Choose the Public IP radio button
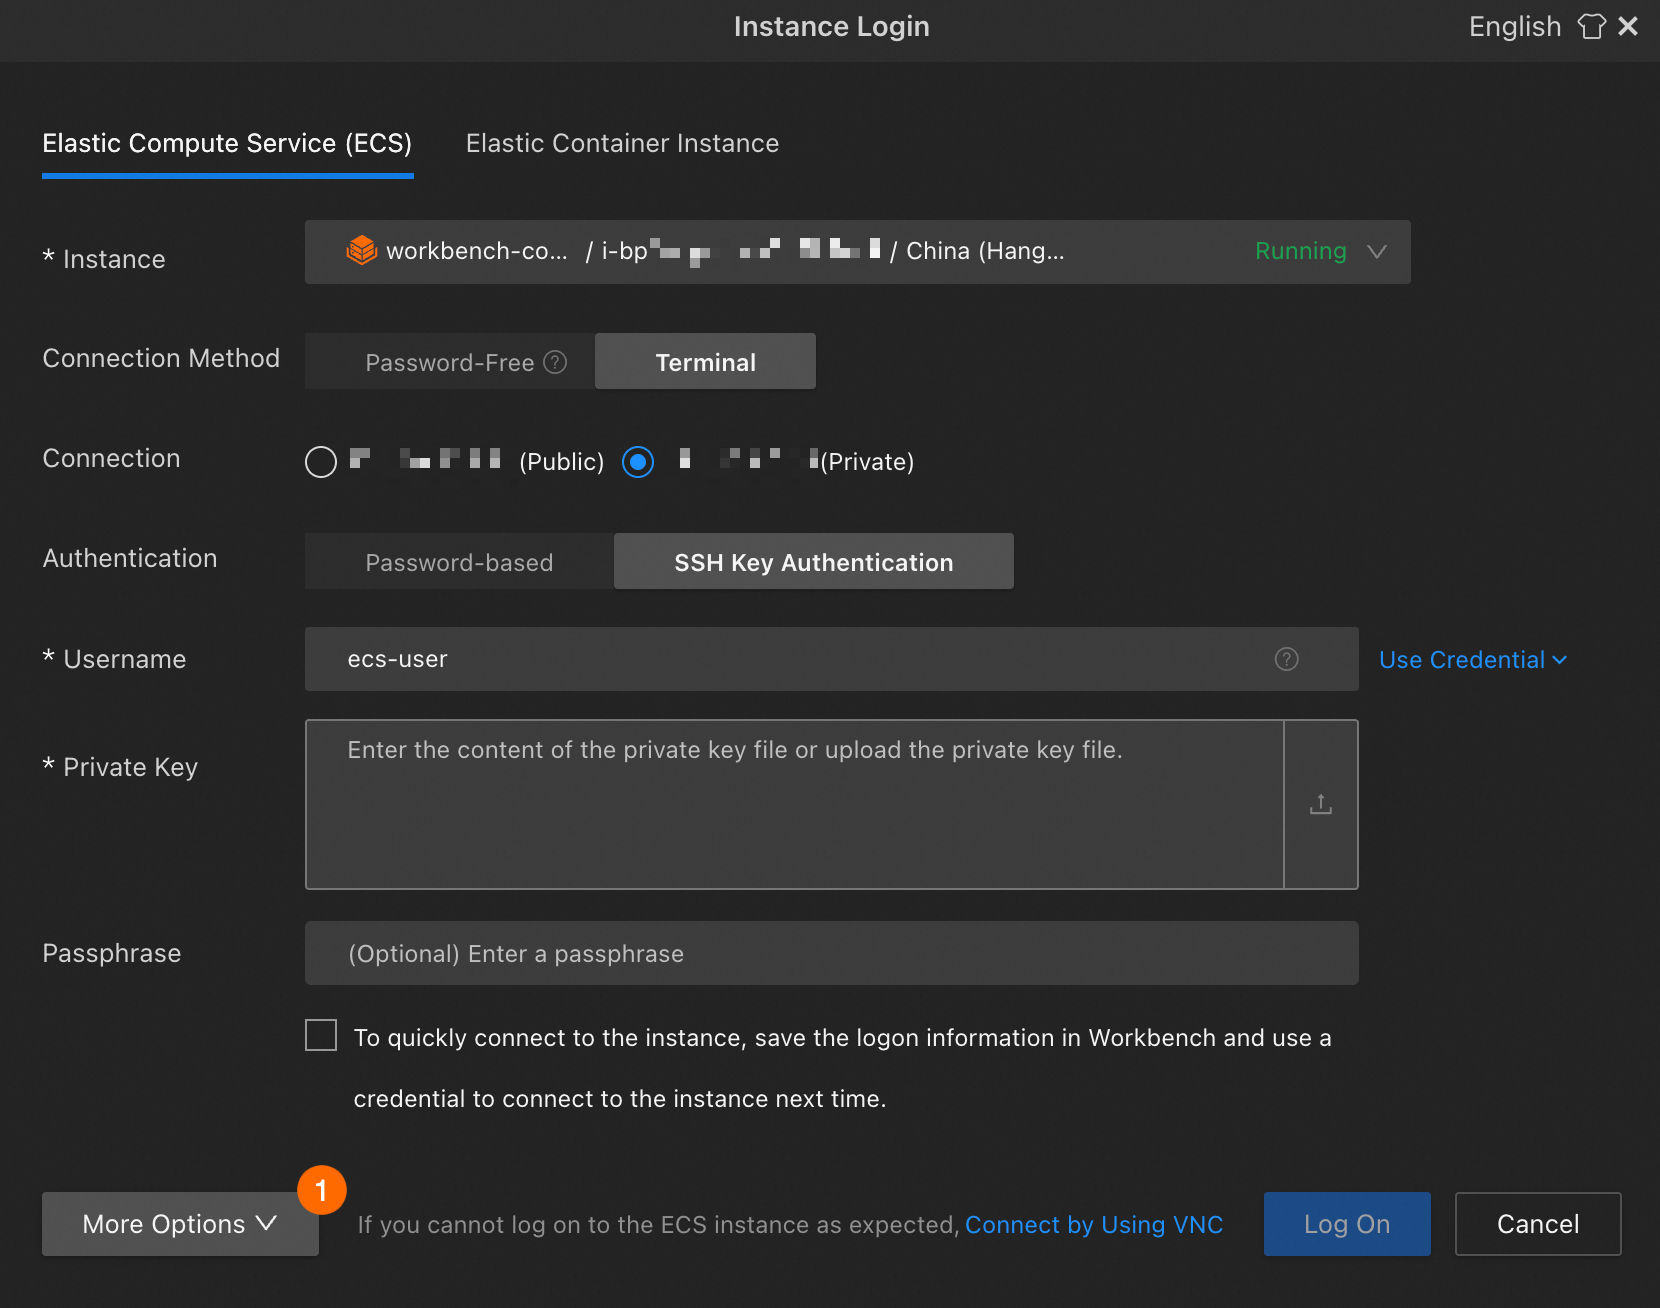This screenshot has height=1308, width=1660. click(321, 462)
